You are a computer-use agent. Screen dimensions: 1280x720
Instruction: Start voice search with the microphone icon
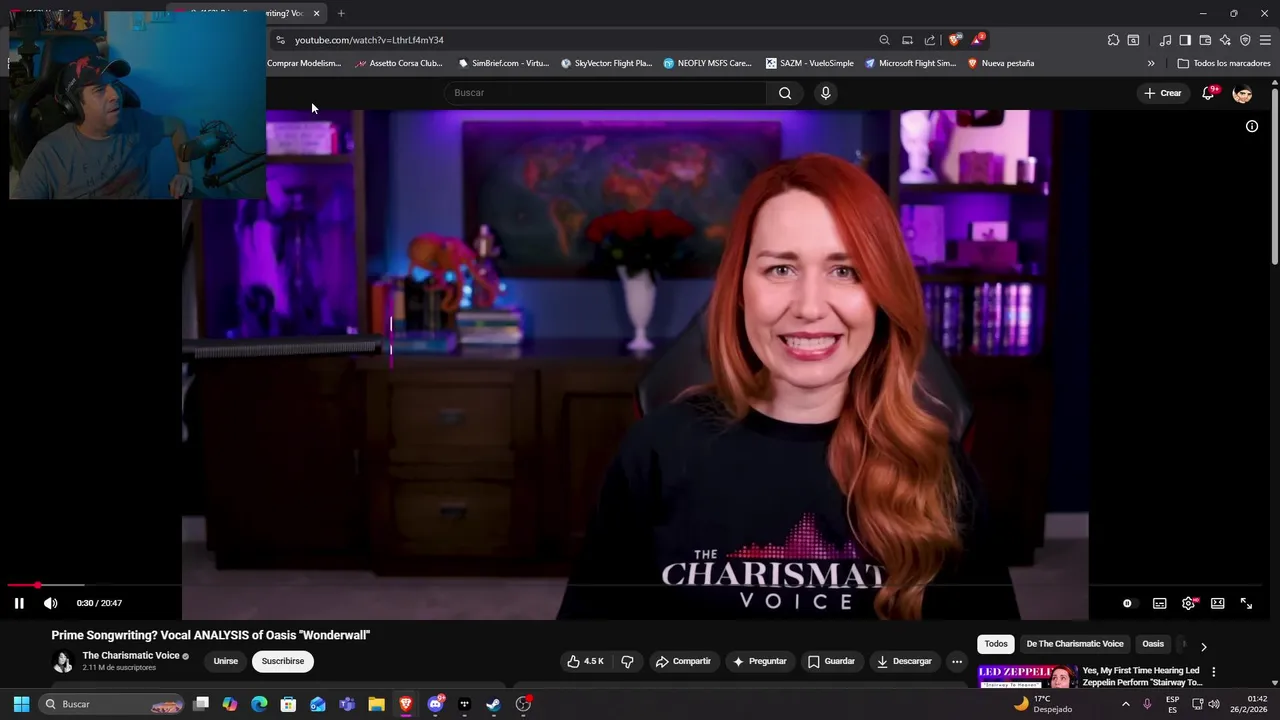(x=825, y=93)
